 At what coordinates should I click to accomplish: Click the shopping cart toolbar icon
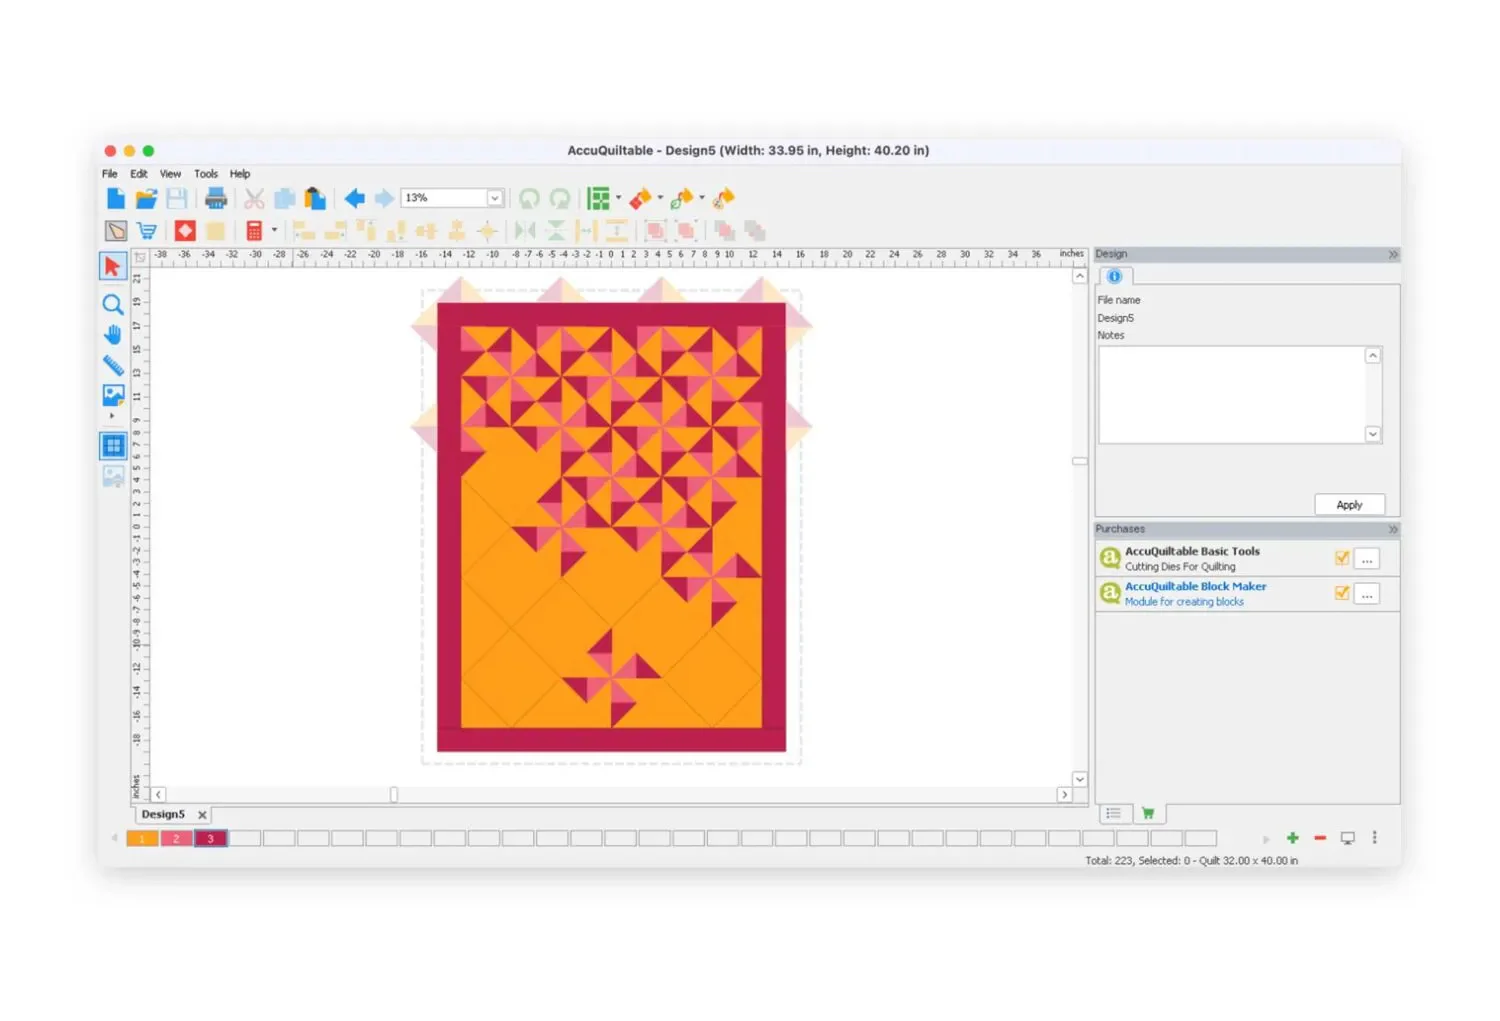click(147, 231)
